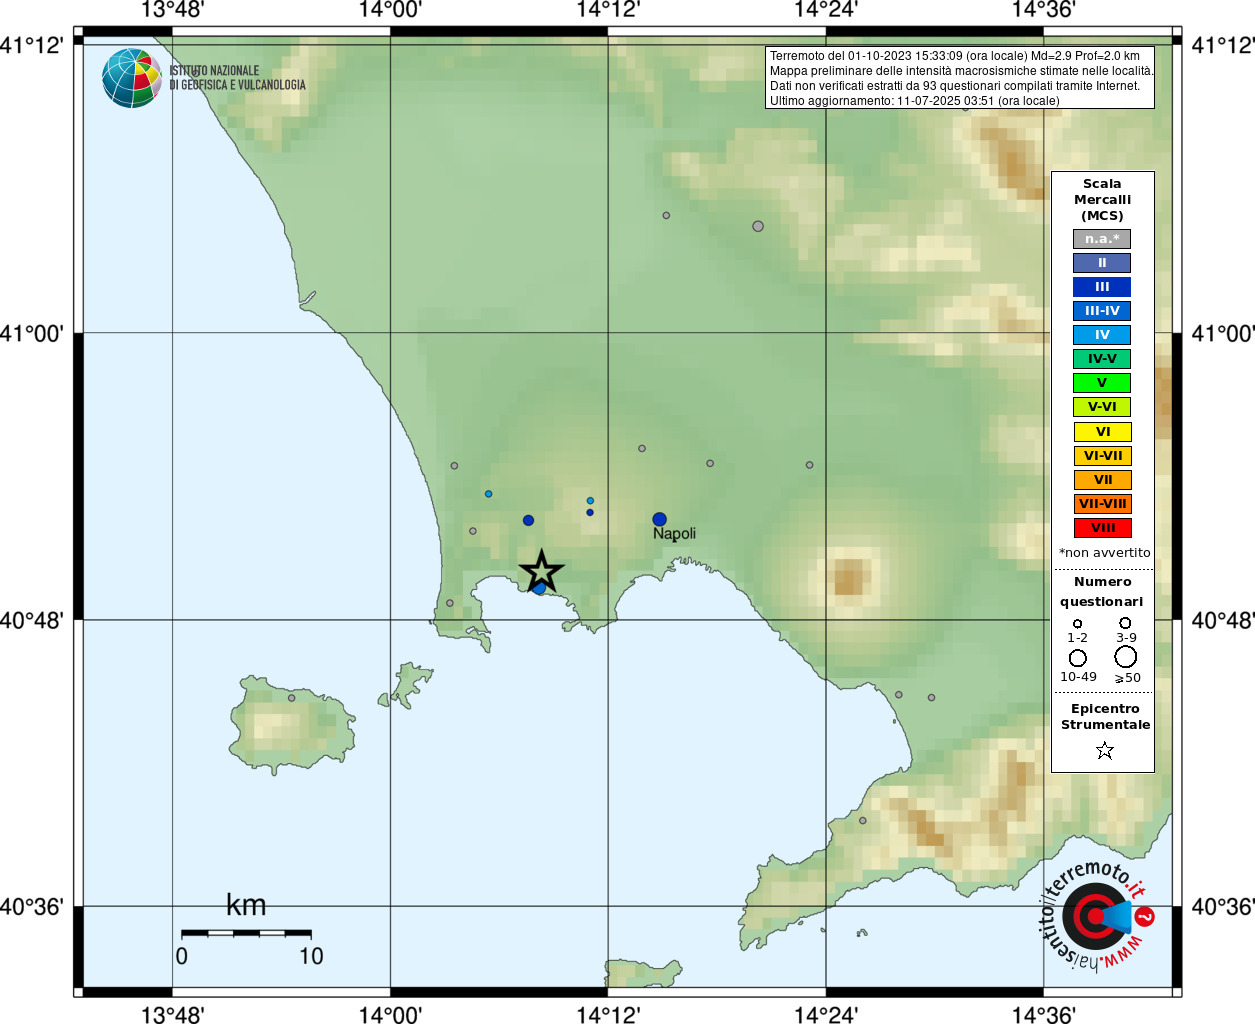
Task: Click the epicenter star on the map
Action: pyautogui.click(x=541, y=571)
